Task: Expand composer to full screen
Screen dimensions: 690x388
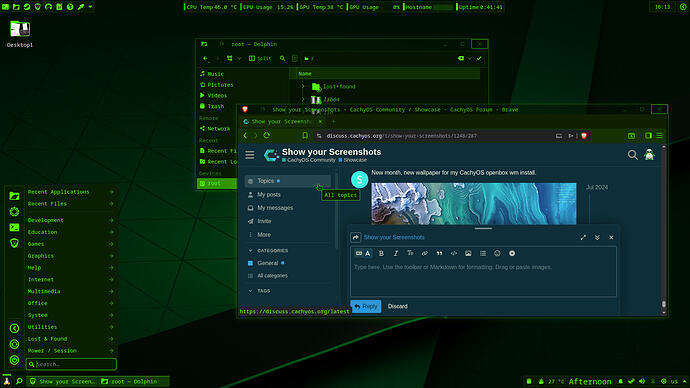Action: [x=583, y=238]
